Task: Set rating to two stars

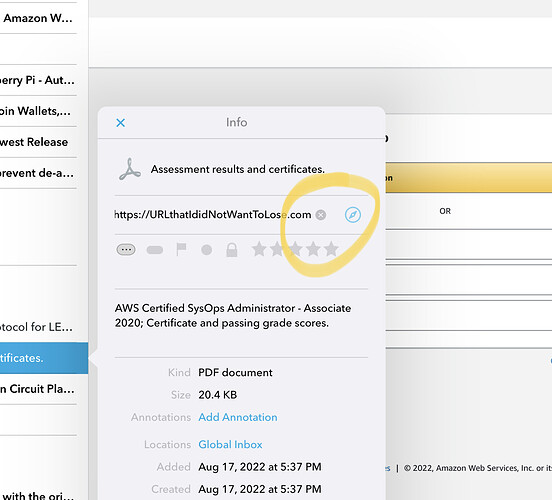Action: coord(277,249)
